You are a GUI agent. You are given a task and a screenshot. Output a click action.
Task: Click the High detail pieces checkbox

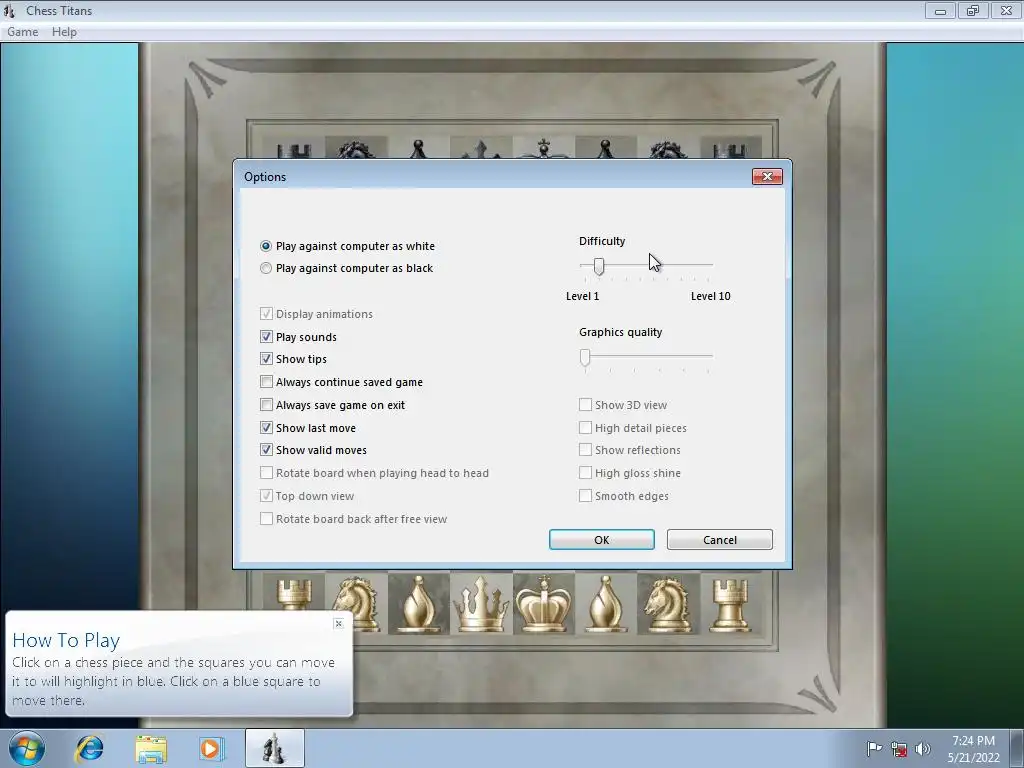tap(585, 428)
